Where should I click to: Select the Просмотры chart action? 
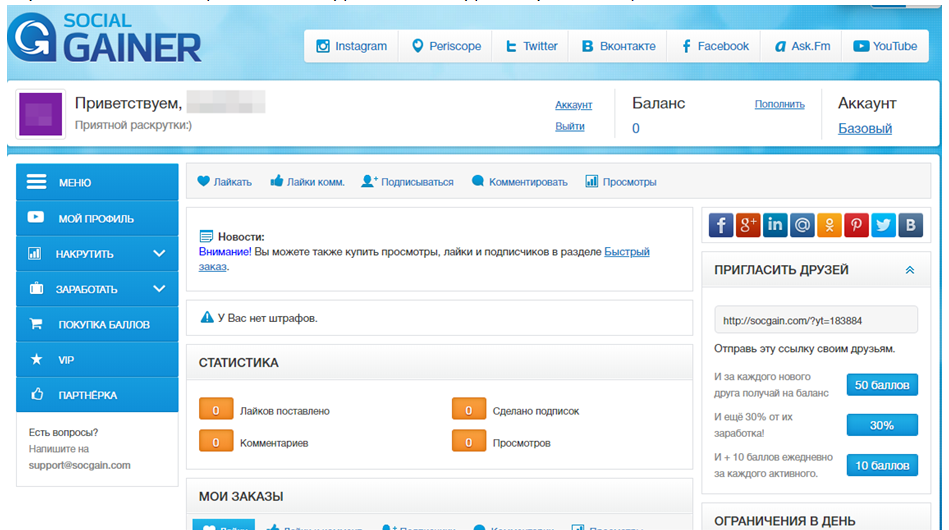pos(621,182)
